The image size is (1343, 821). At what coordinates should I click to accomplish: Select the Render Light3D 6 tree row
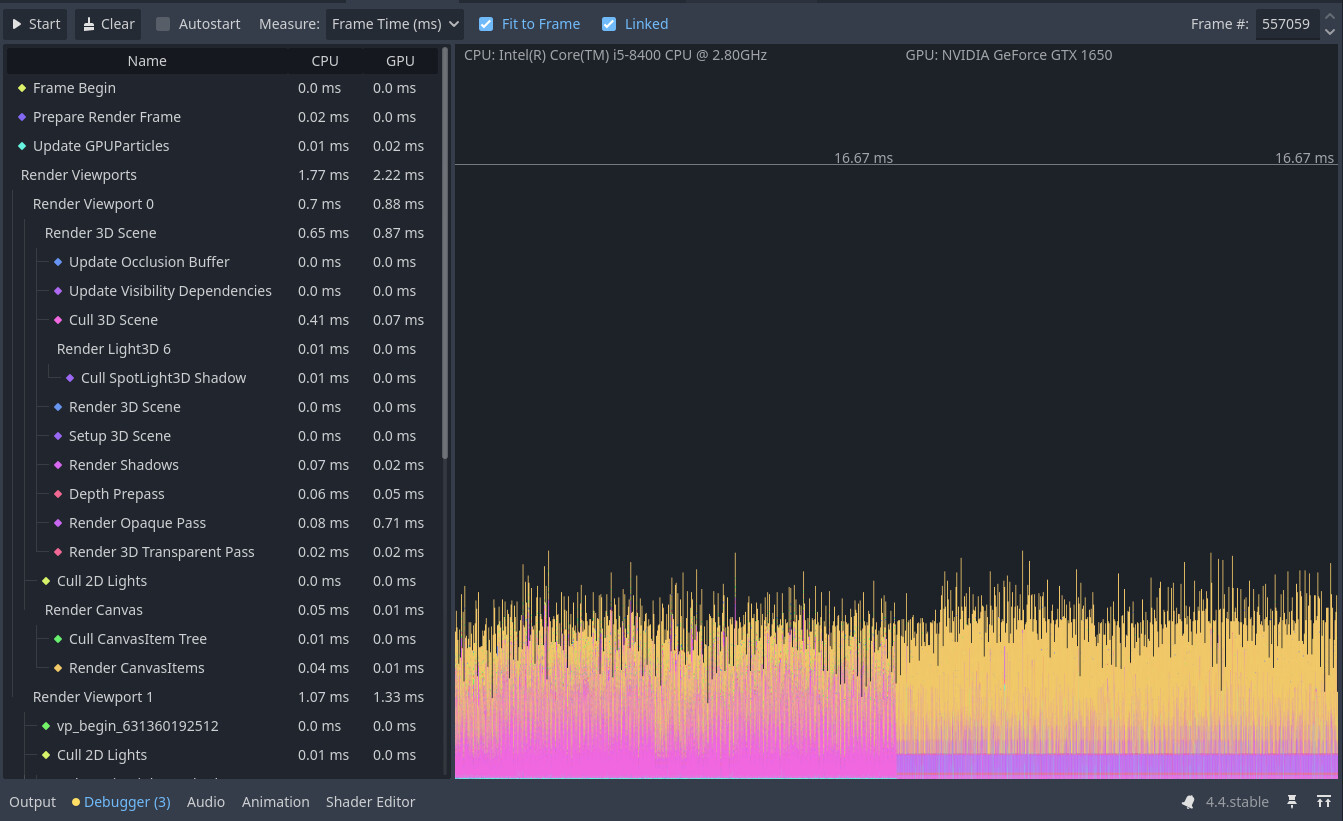coord(113,349)
